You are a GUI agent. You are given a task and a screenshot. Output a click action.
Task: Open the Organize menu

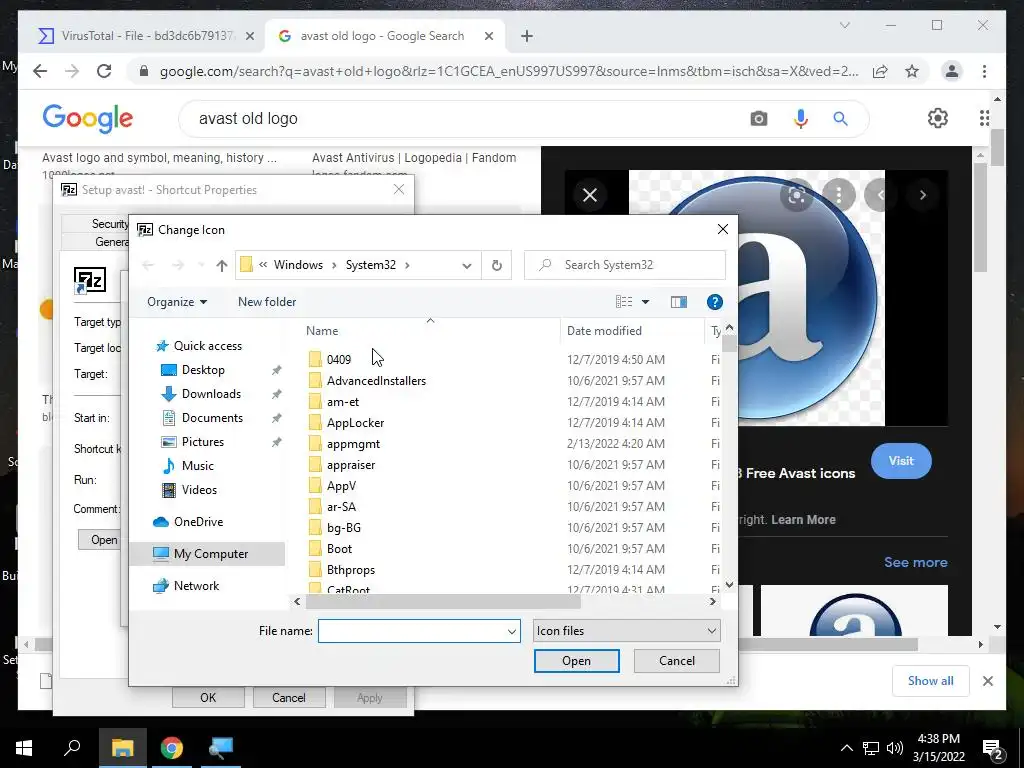(x=177, y=302)
